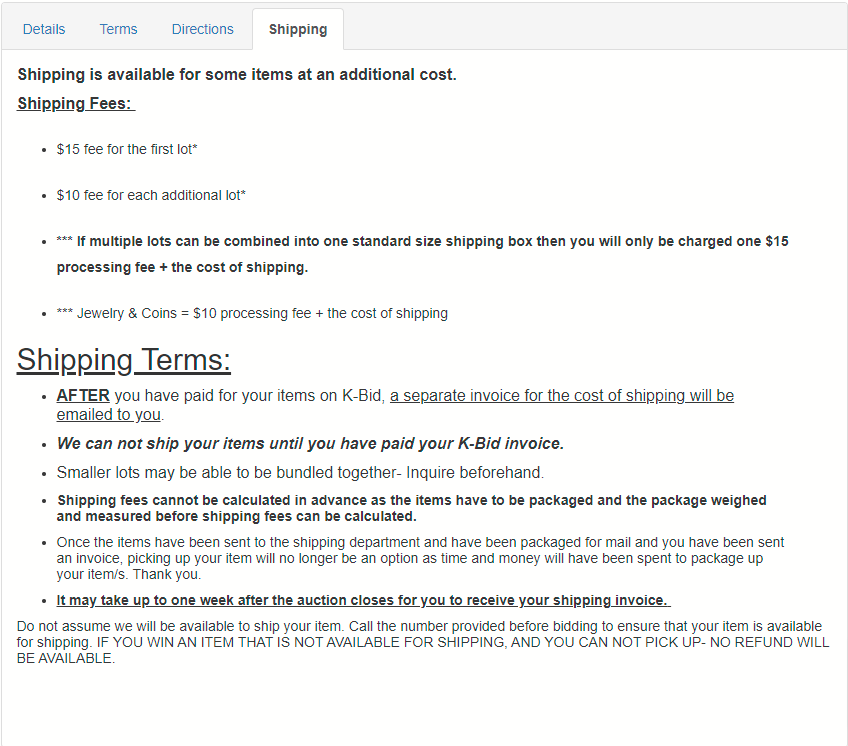Screen dimensions: 848x746
Task: Click the bold underlined word AFTER
Action: point(83,396)
